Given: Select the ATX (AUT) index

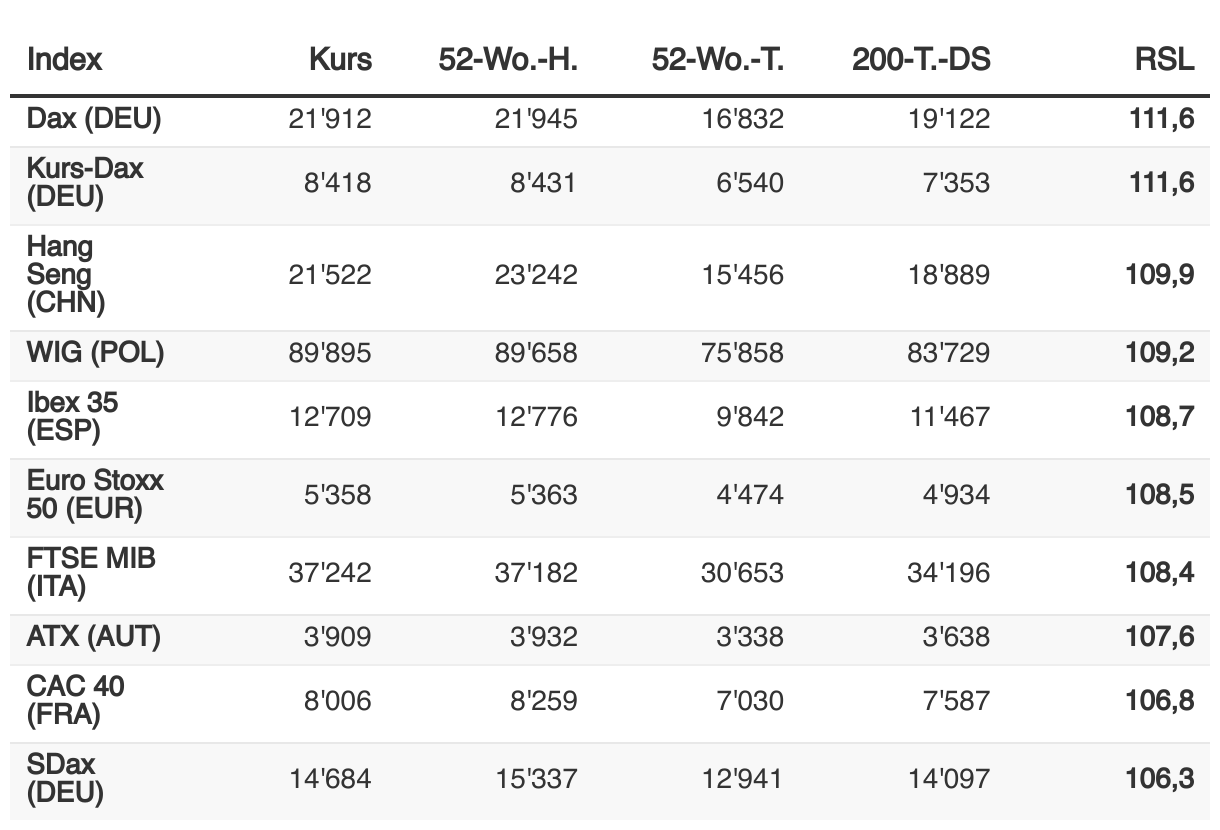Looking at the screenshot, I should click(94, 636).
